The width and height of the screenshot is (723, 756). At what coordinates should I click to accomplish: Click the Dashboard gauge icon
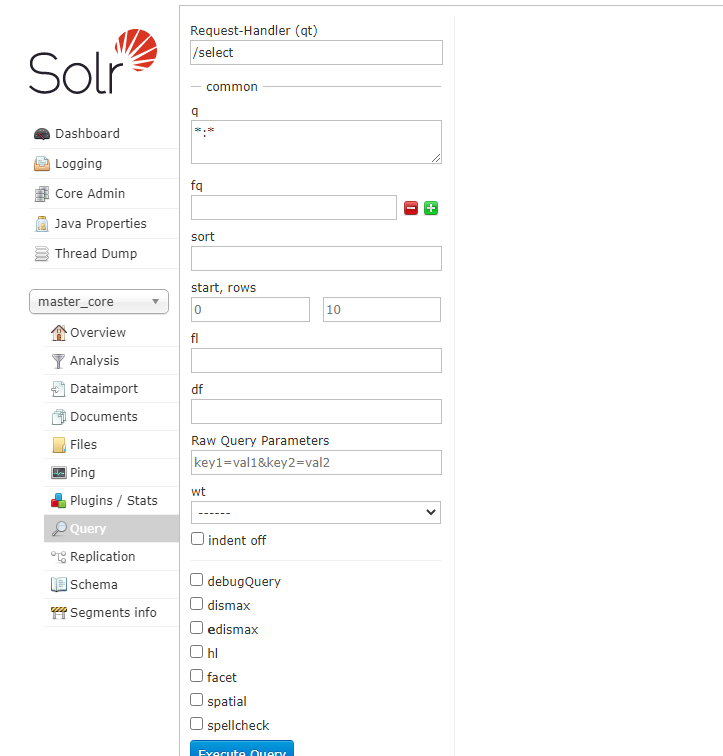42,134
